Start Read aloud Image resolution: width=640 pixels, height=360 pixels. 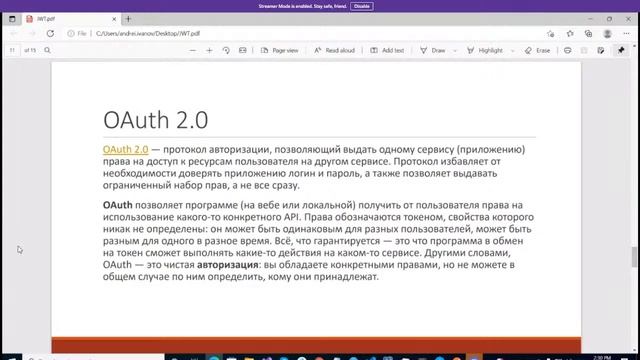[x=334, y=50]
